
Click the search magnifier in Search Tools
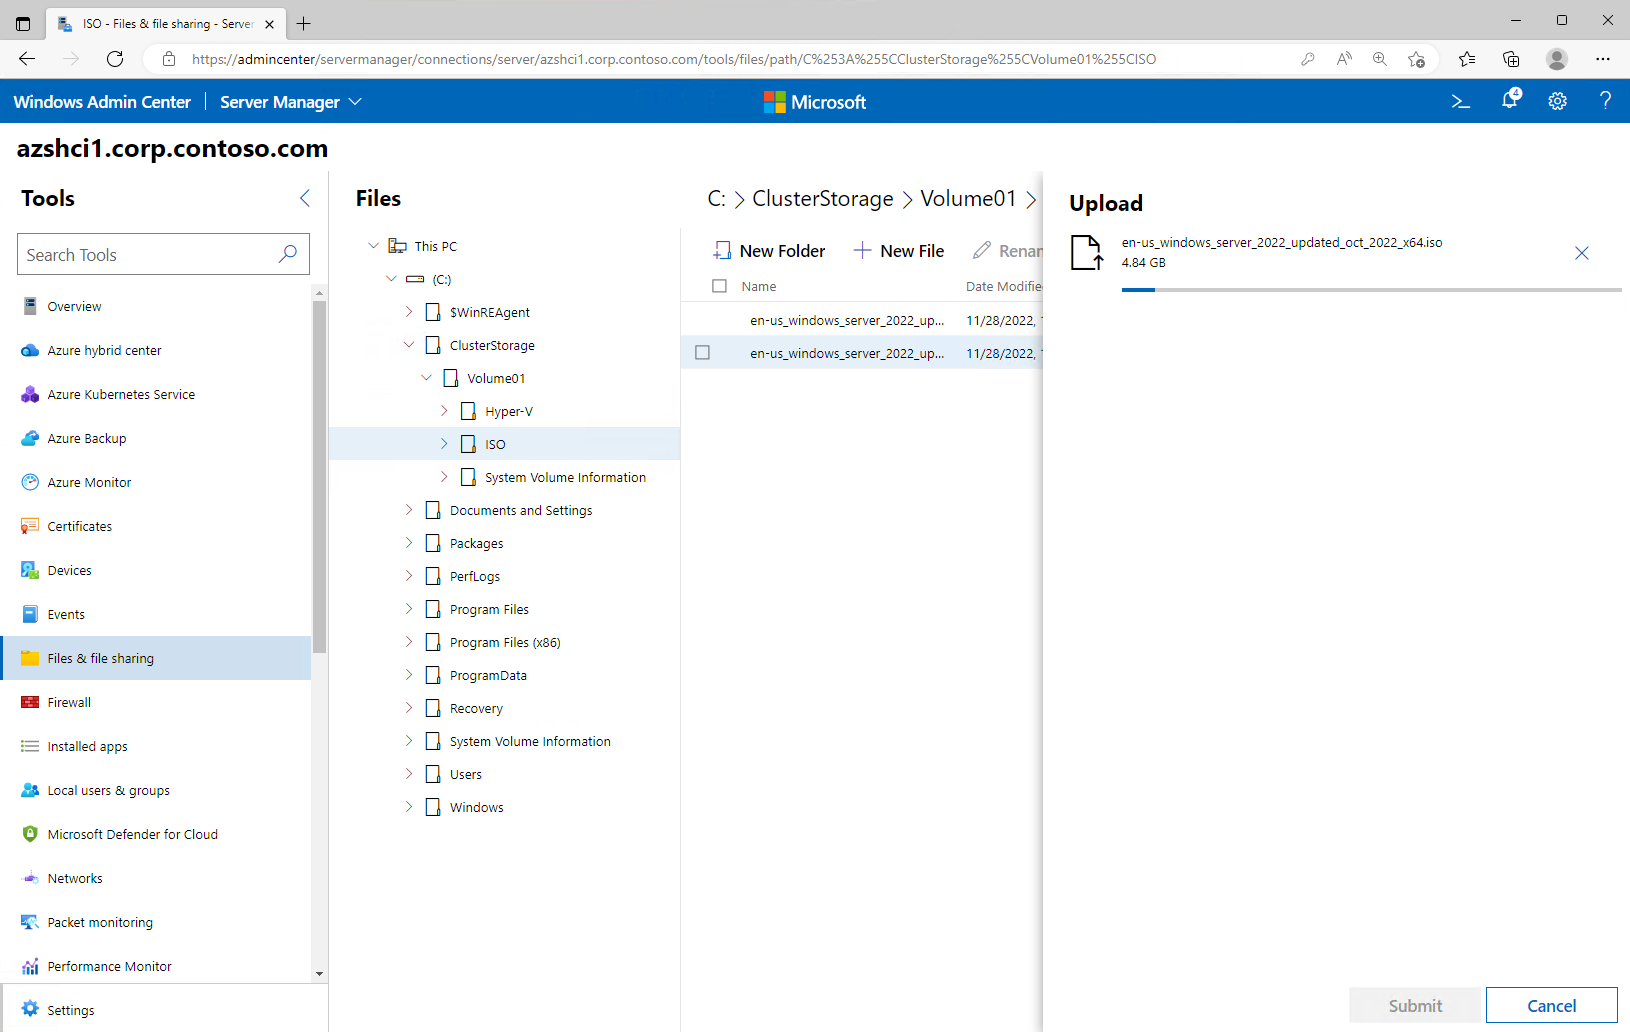[288, 254]
